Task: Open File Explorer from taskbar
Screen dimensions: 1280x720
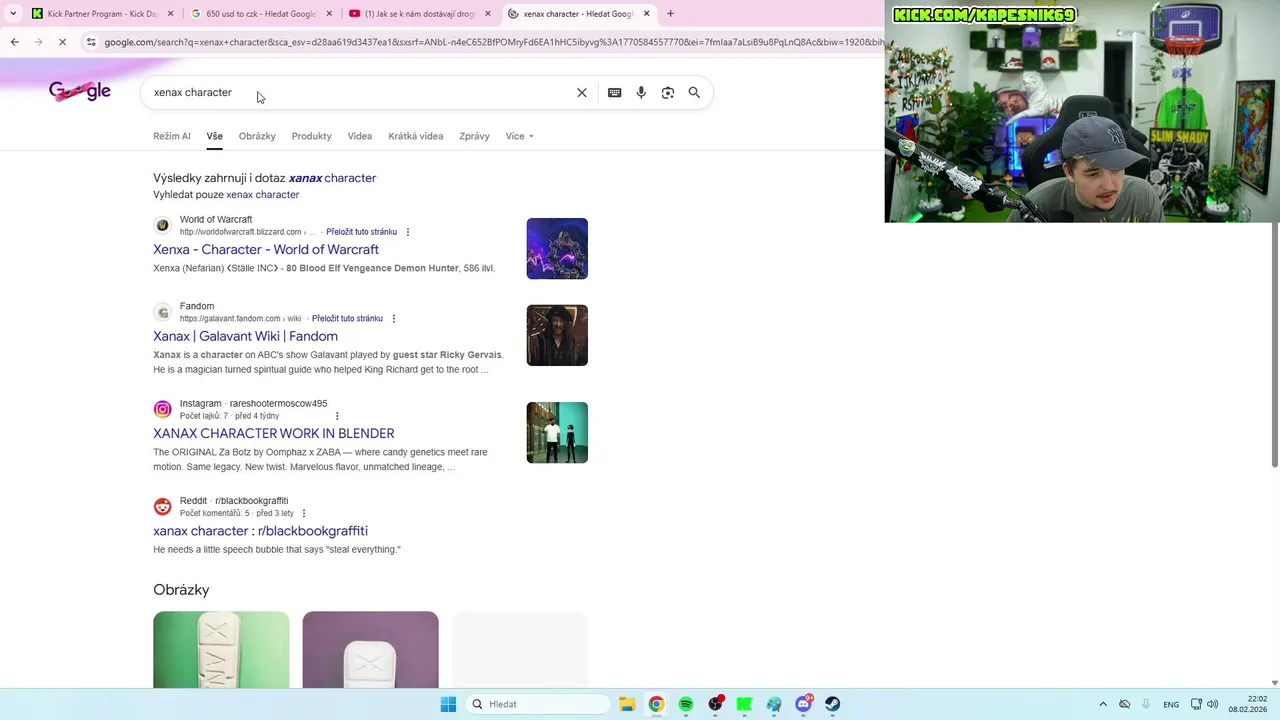Action: [x=627, y=704]
